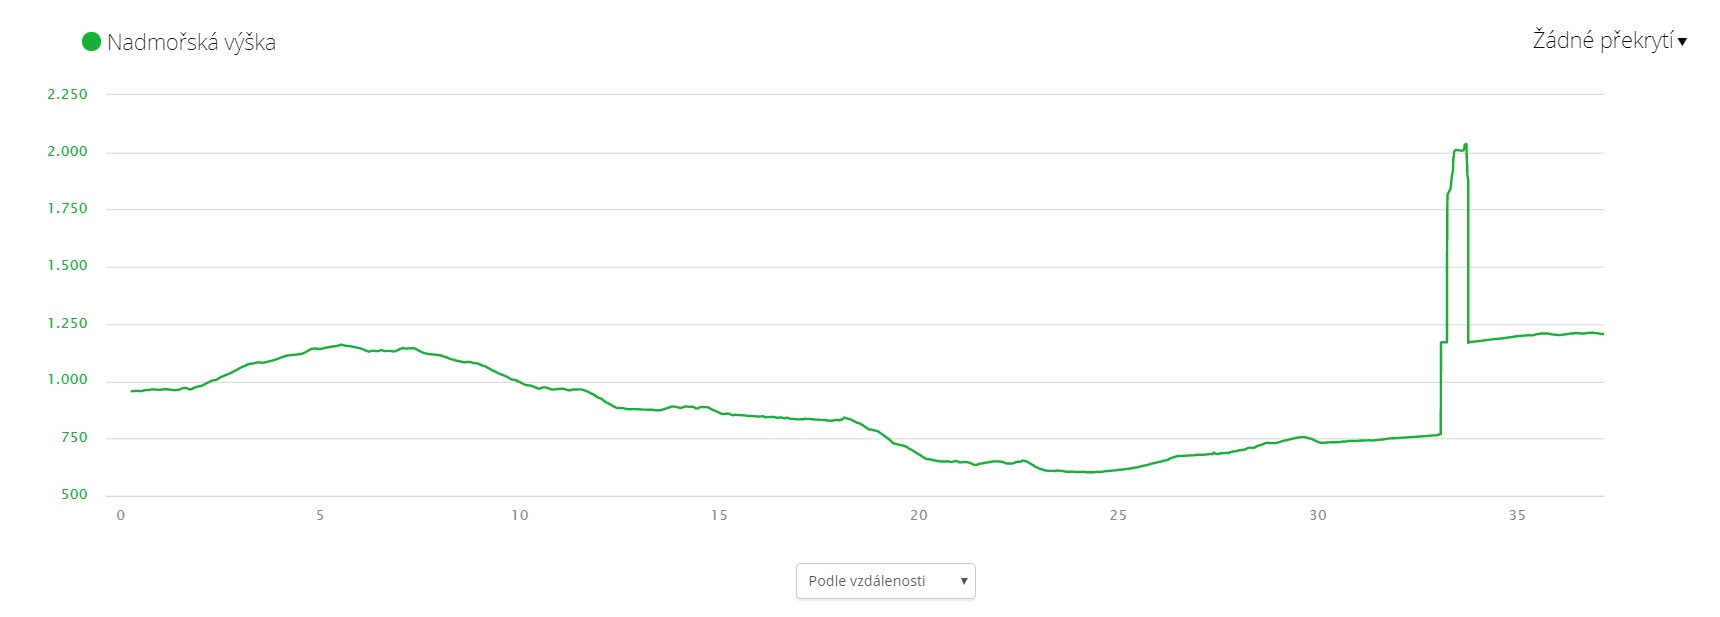Click the 500 y-axis label
The image size is (1720, 617).
coord(74,494)
